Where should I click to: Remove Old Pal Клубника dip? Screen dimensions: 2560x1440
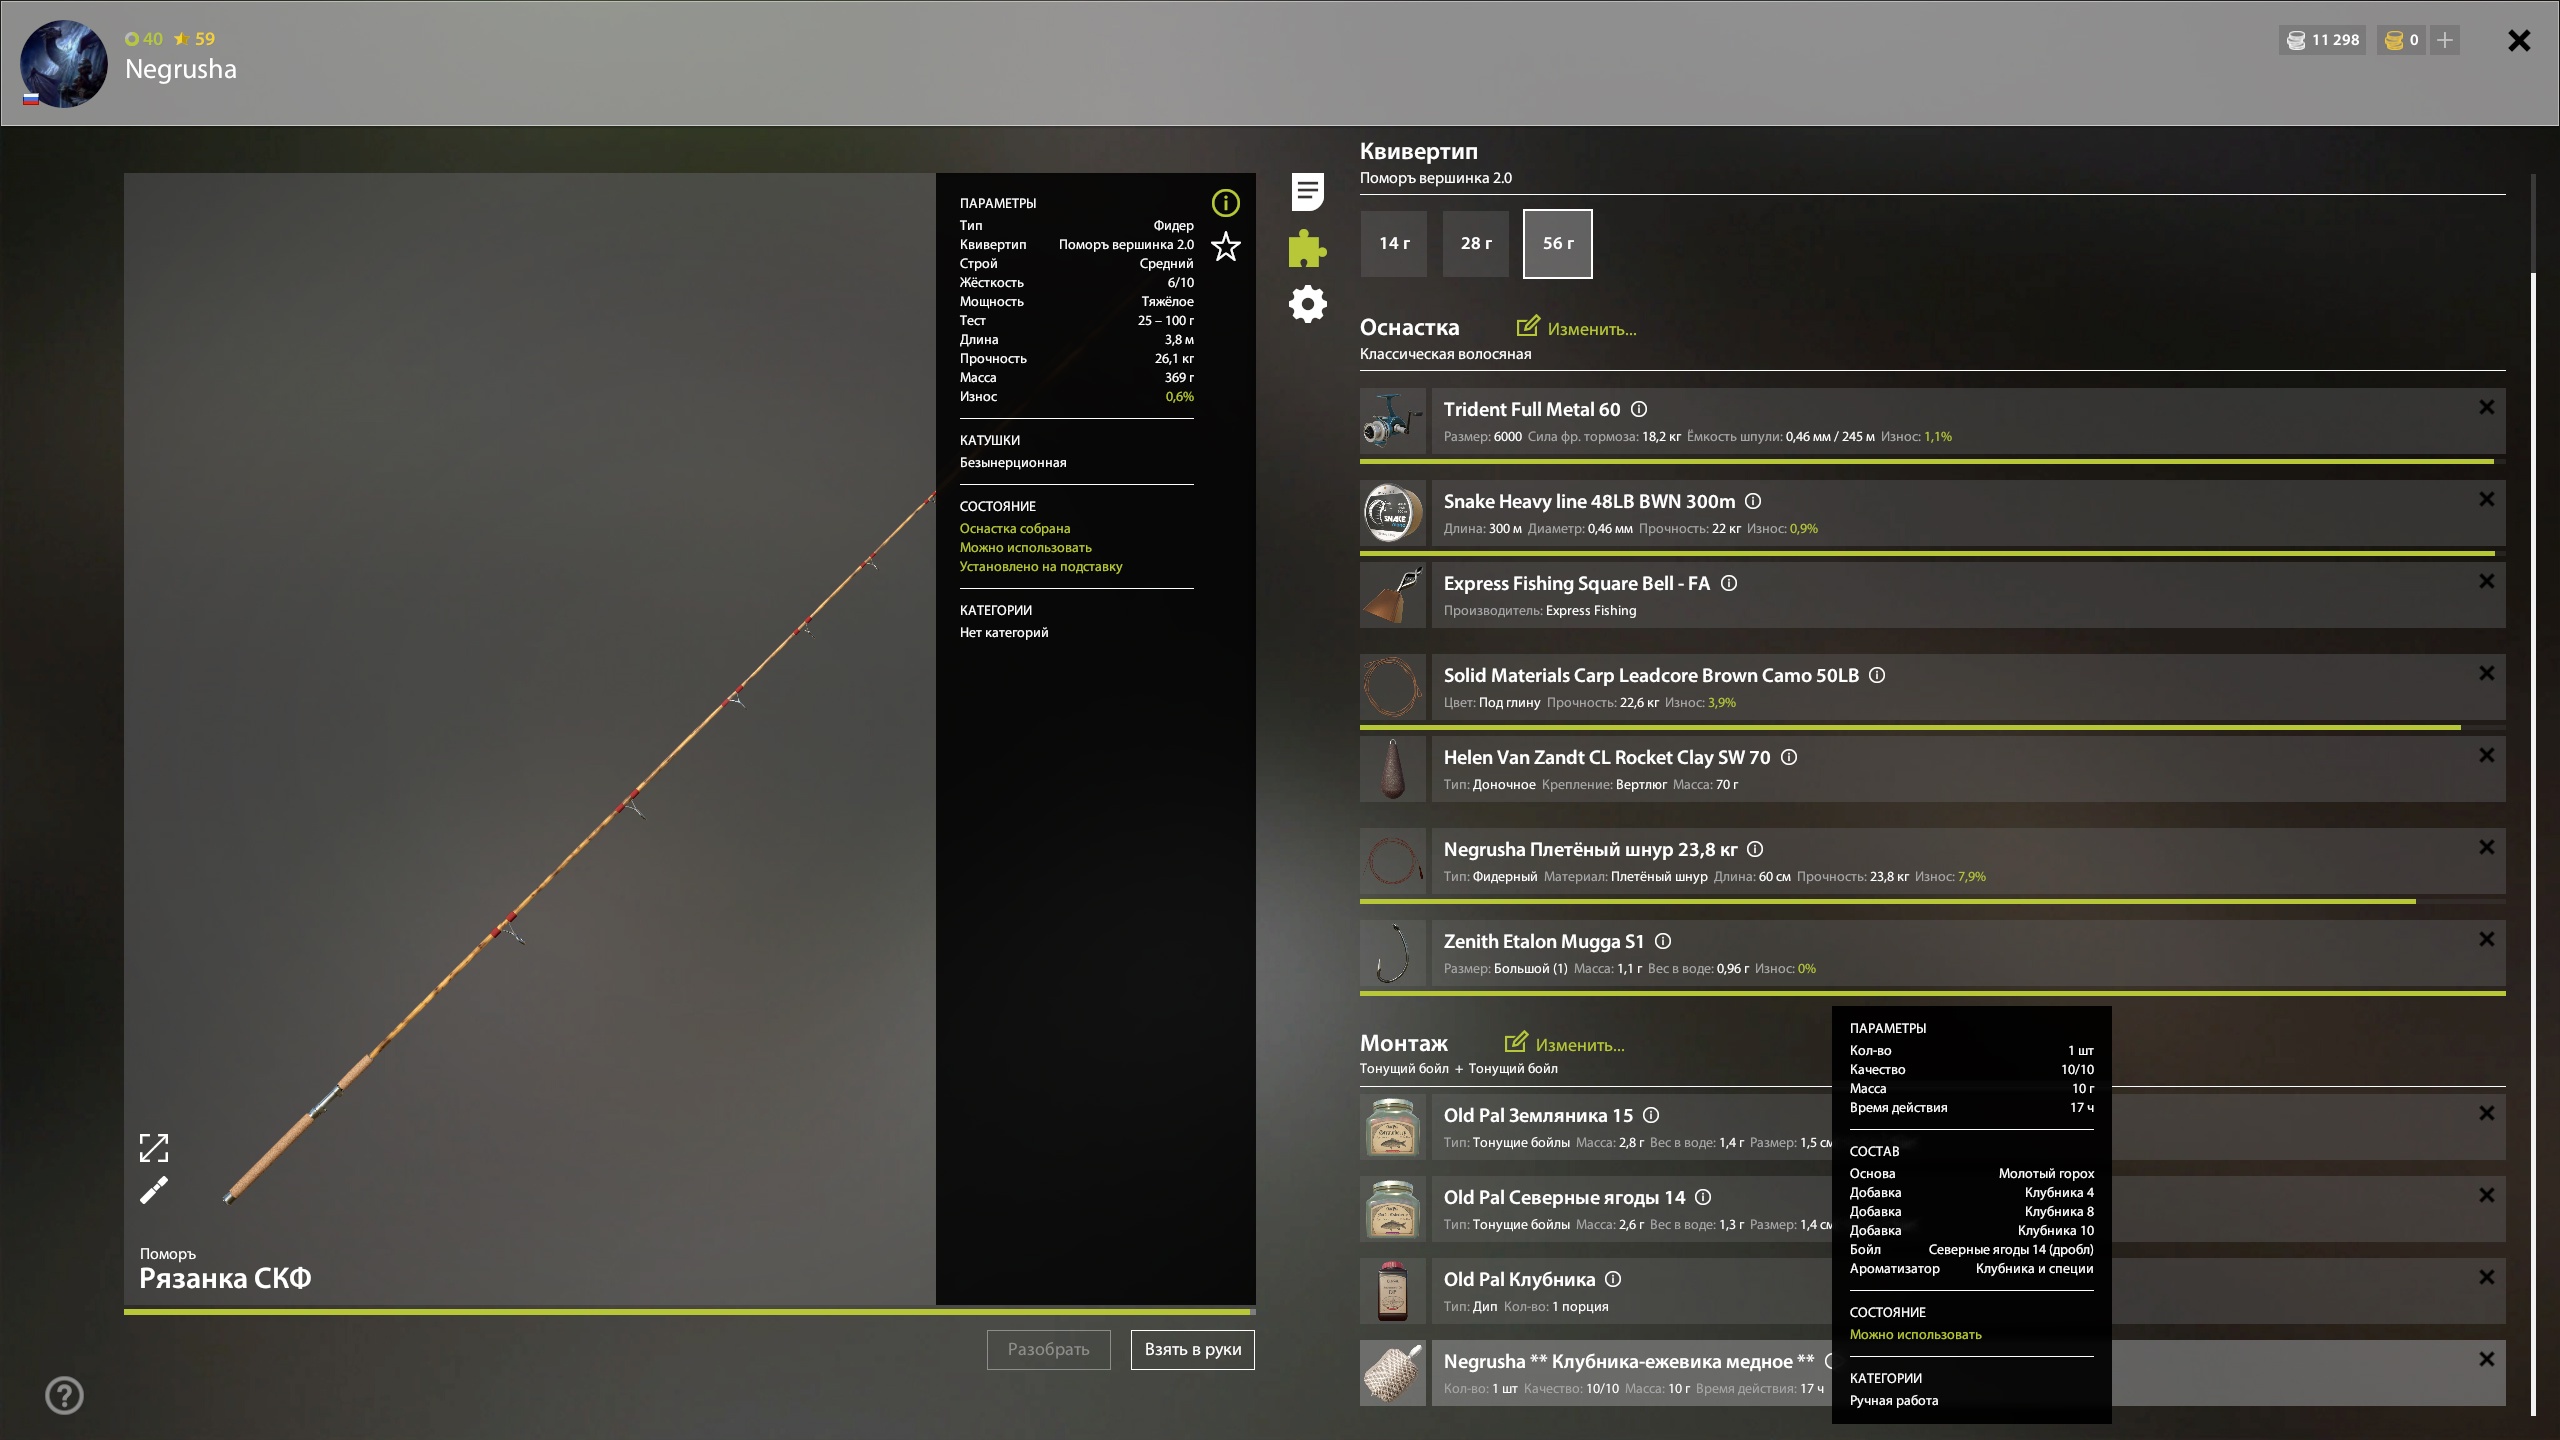coord(2486,1277)
